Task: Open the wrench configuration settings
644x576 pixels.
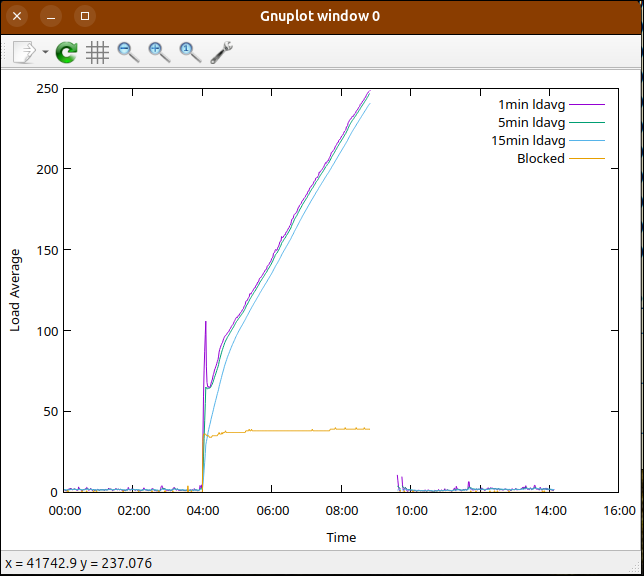Action: pyautogui.click(x=221, y=52)
